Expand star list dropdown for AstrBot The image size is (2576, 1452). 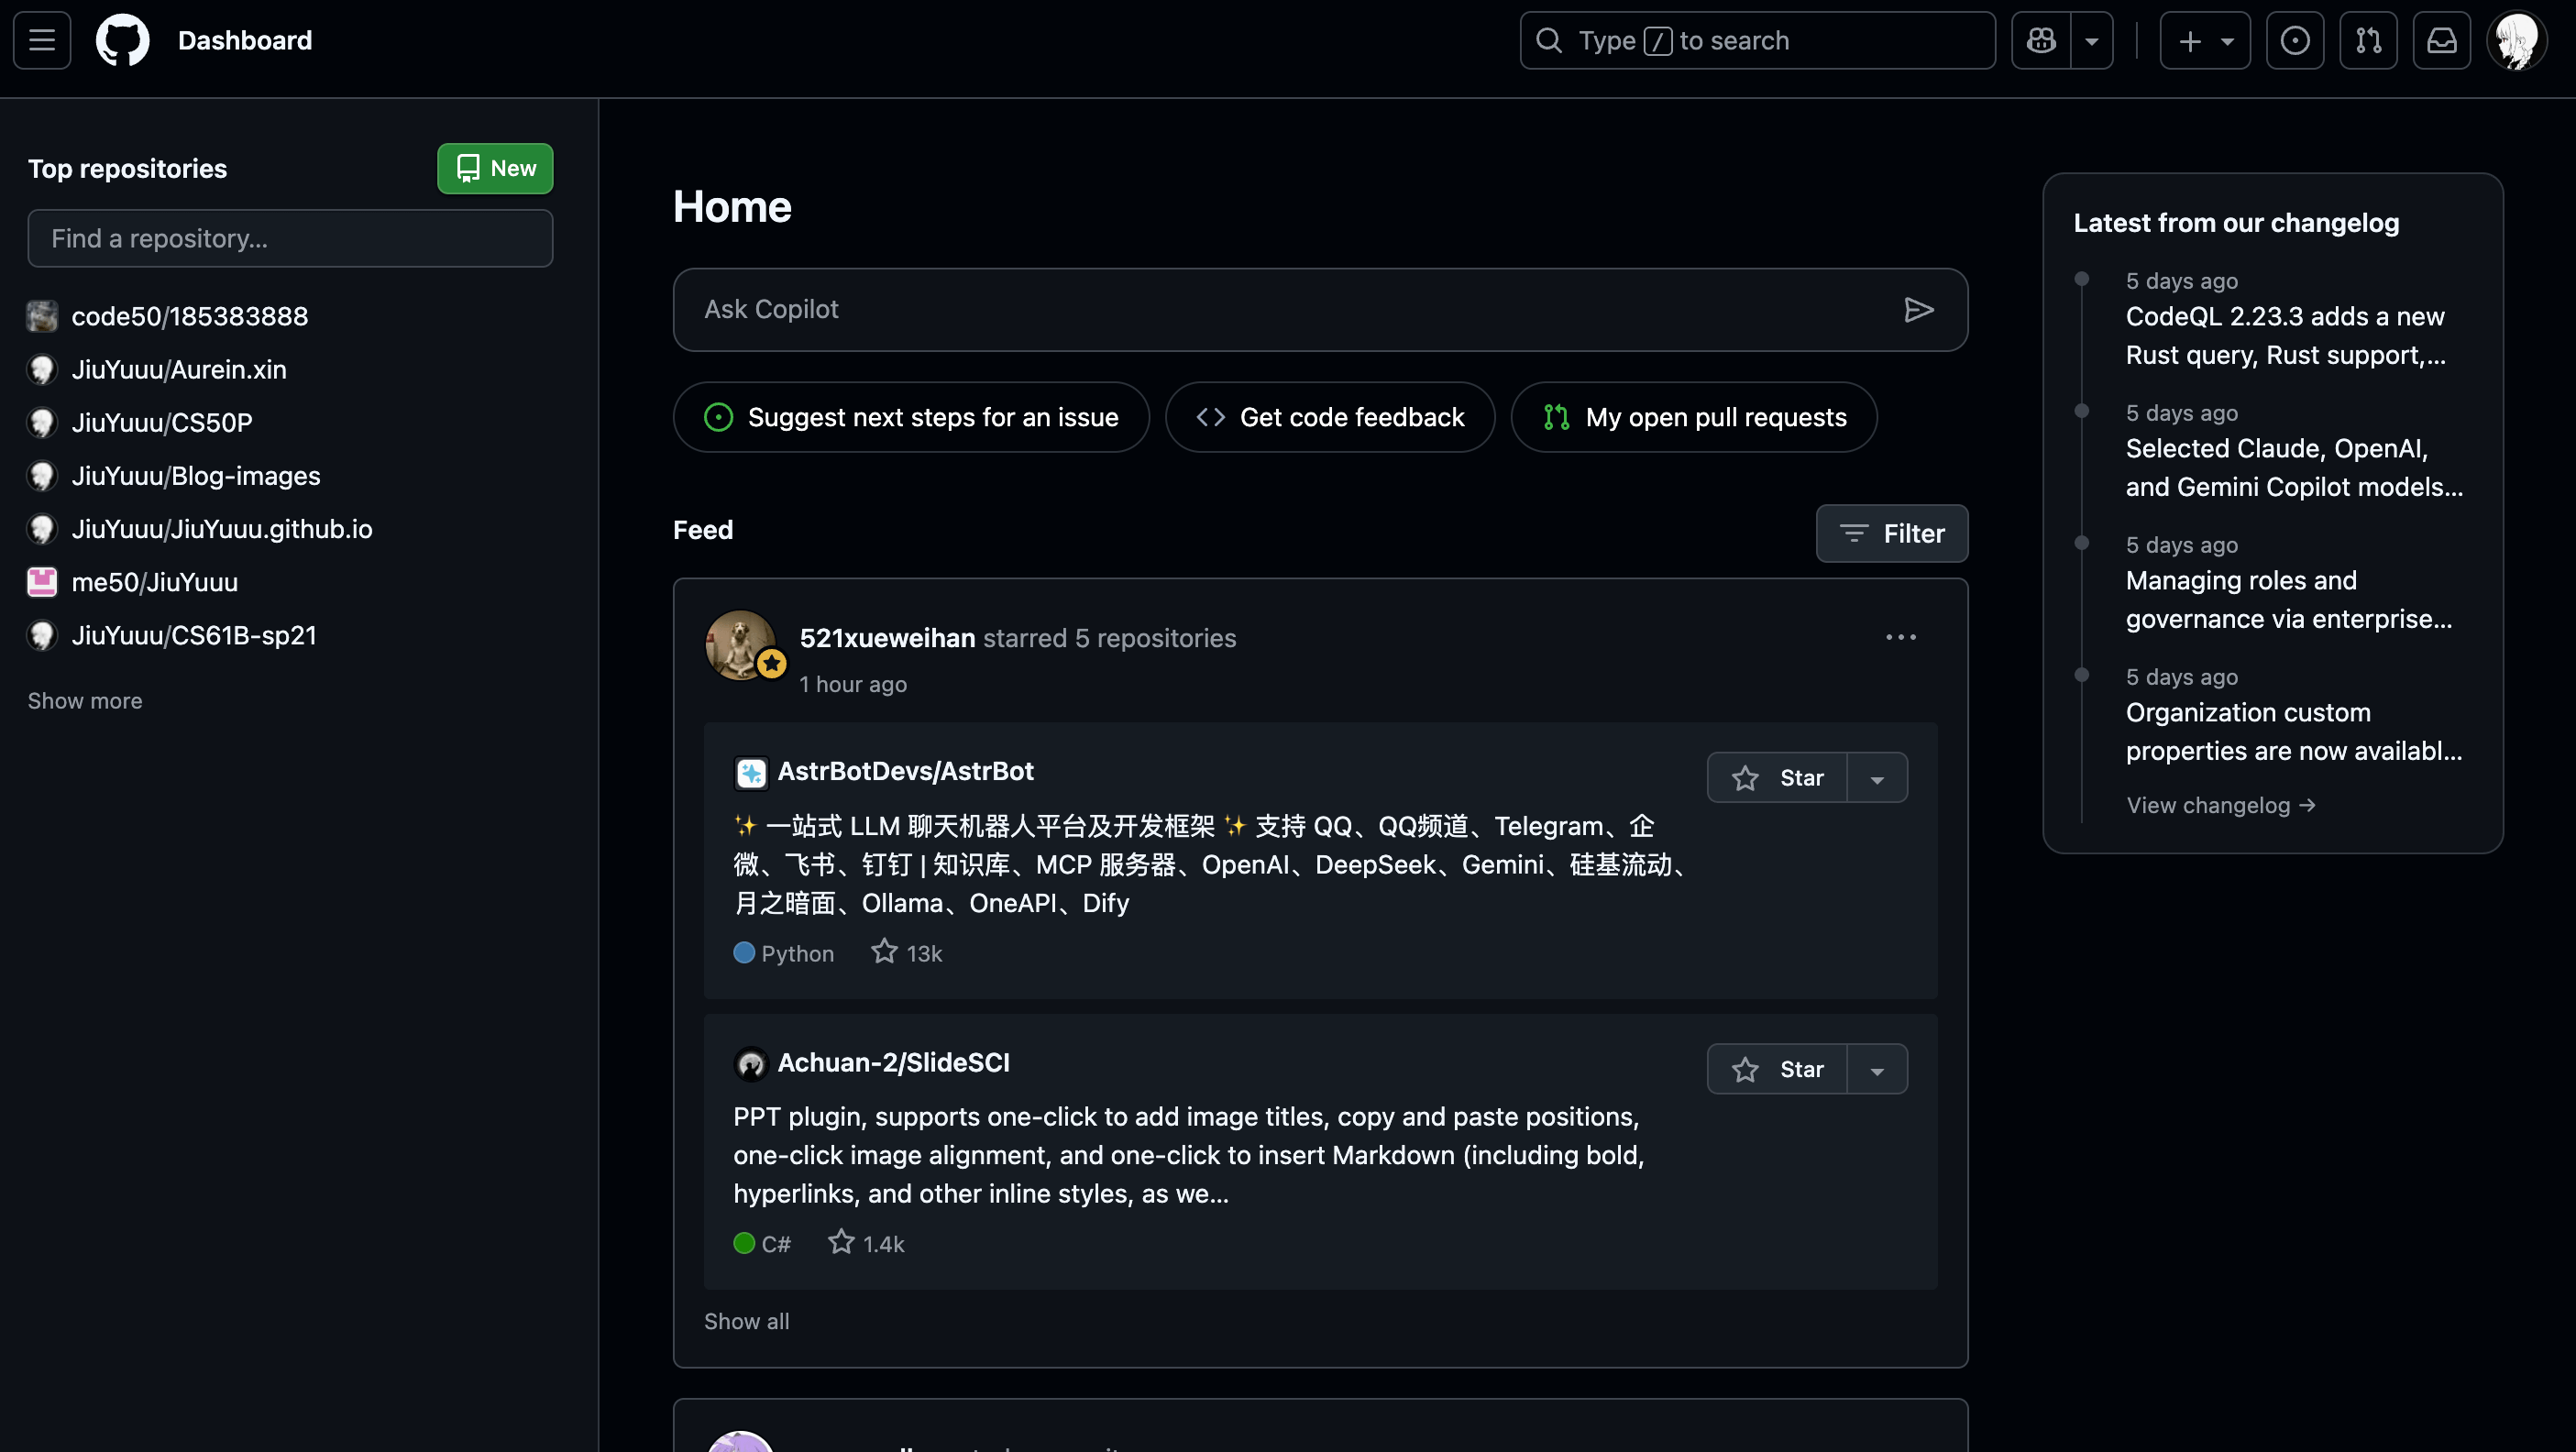[x=1877, y=778]
